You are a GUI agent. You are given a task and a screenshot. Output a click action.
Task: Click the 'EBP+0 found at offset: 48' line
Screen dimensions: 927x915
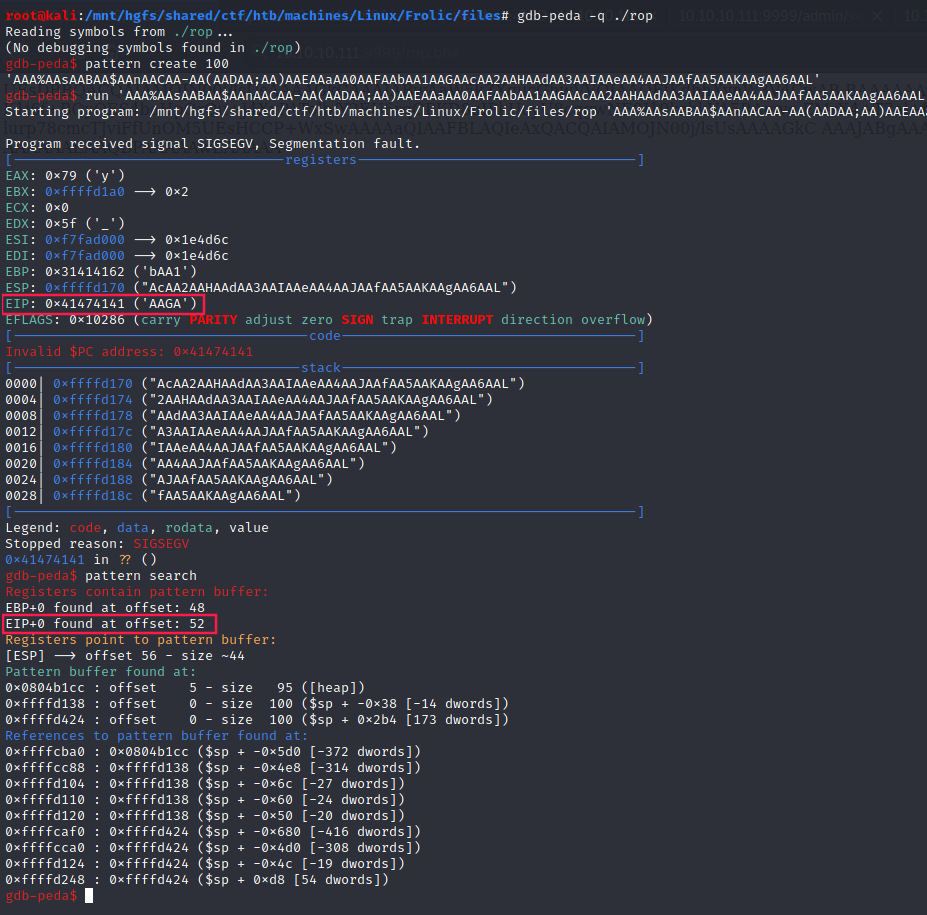coord(105,608)
